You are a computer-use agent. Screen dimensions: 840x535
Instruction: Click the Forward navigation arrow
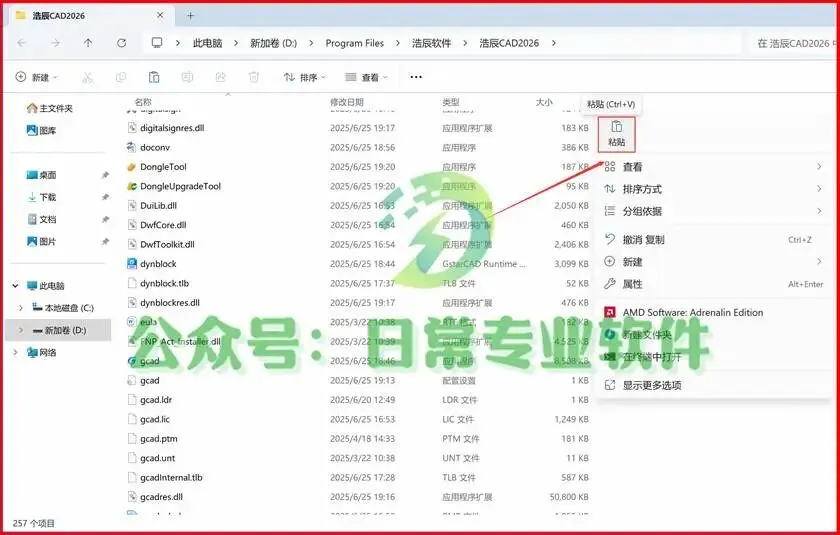[x=55, y=43]
